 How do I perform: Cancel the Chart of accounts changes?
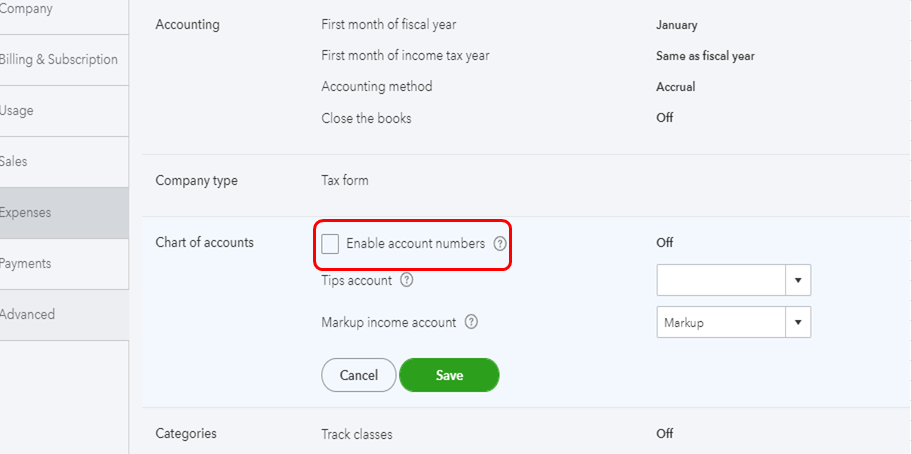tap(359, 375)
